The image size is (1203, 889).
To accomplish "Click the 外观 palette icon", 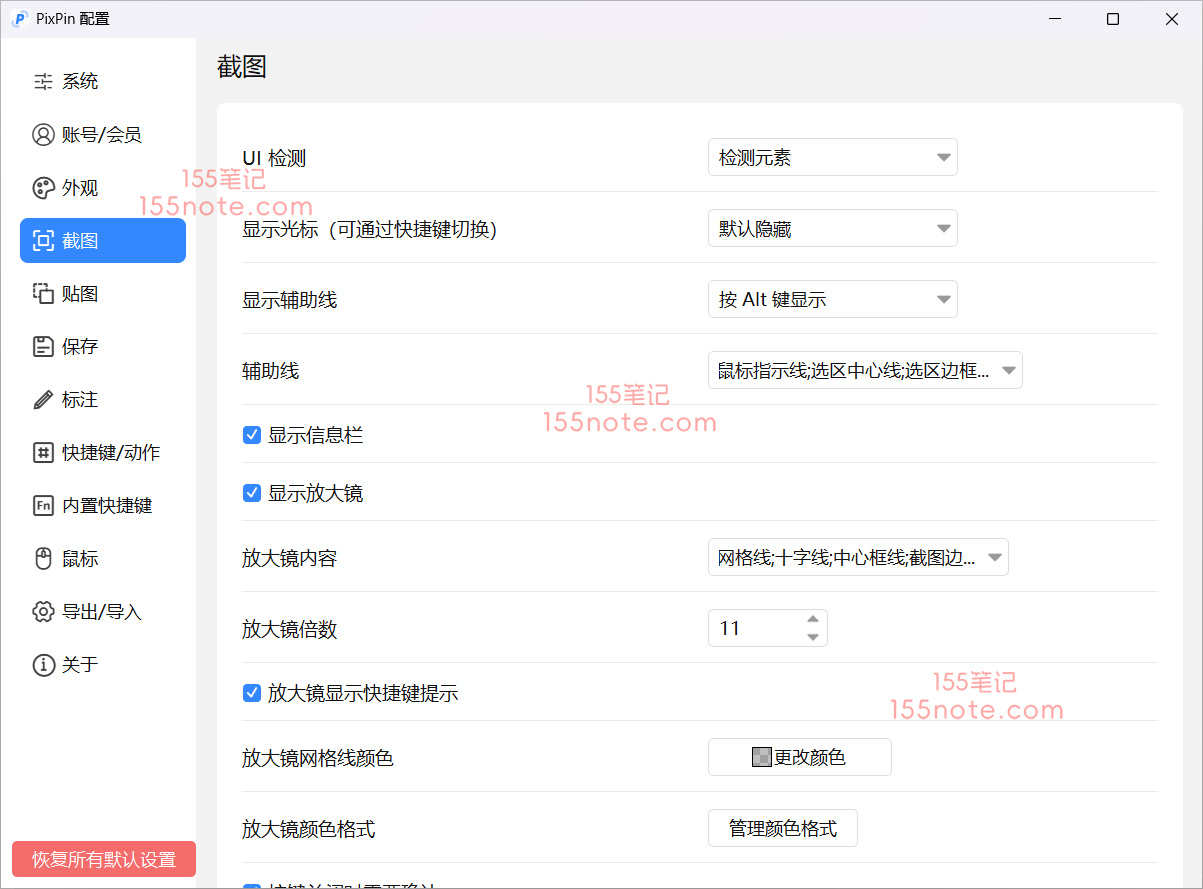I will pyautogui.click(x=43, y=188).
